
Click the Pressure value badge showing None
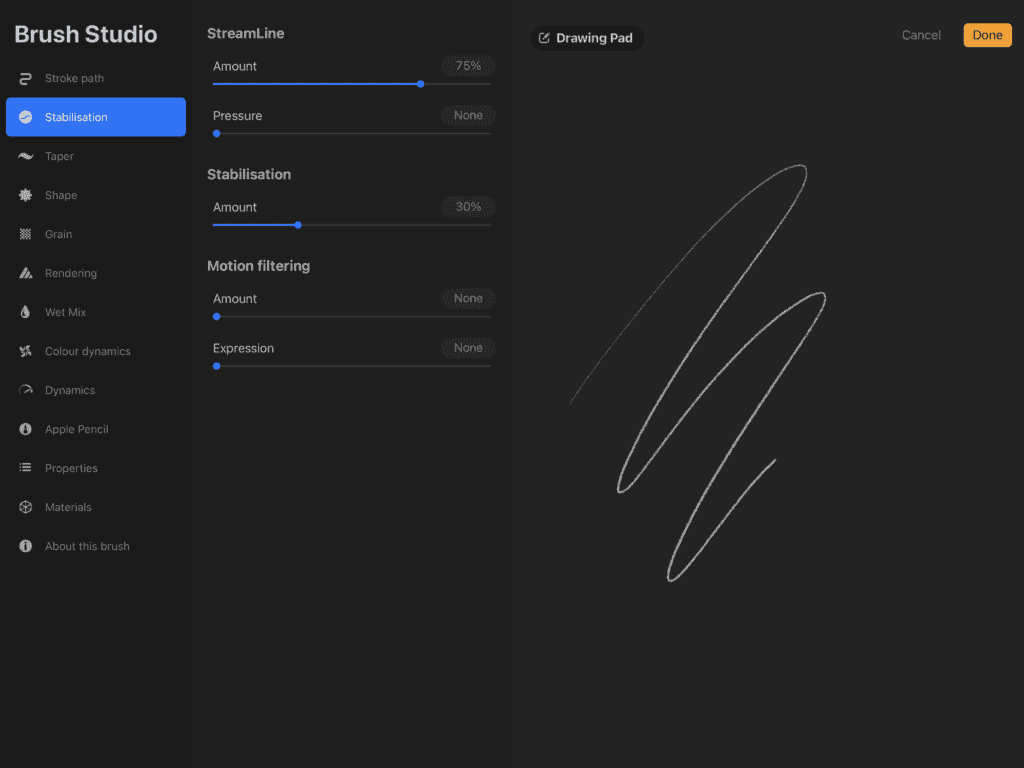(x=468, y=115)
